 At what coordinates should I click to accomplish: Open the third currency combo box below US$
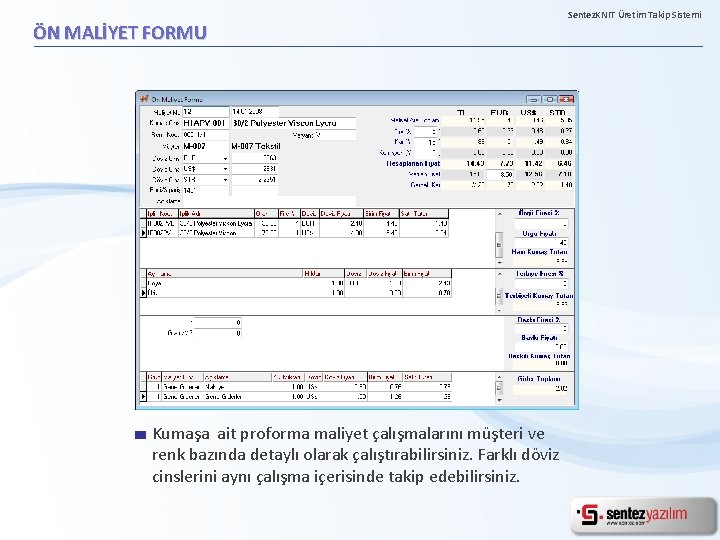pyautogui.click(x=206, y=180)
